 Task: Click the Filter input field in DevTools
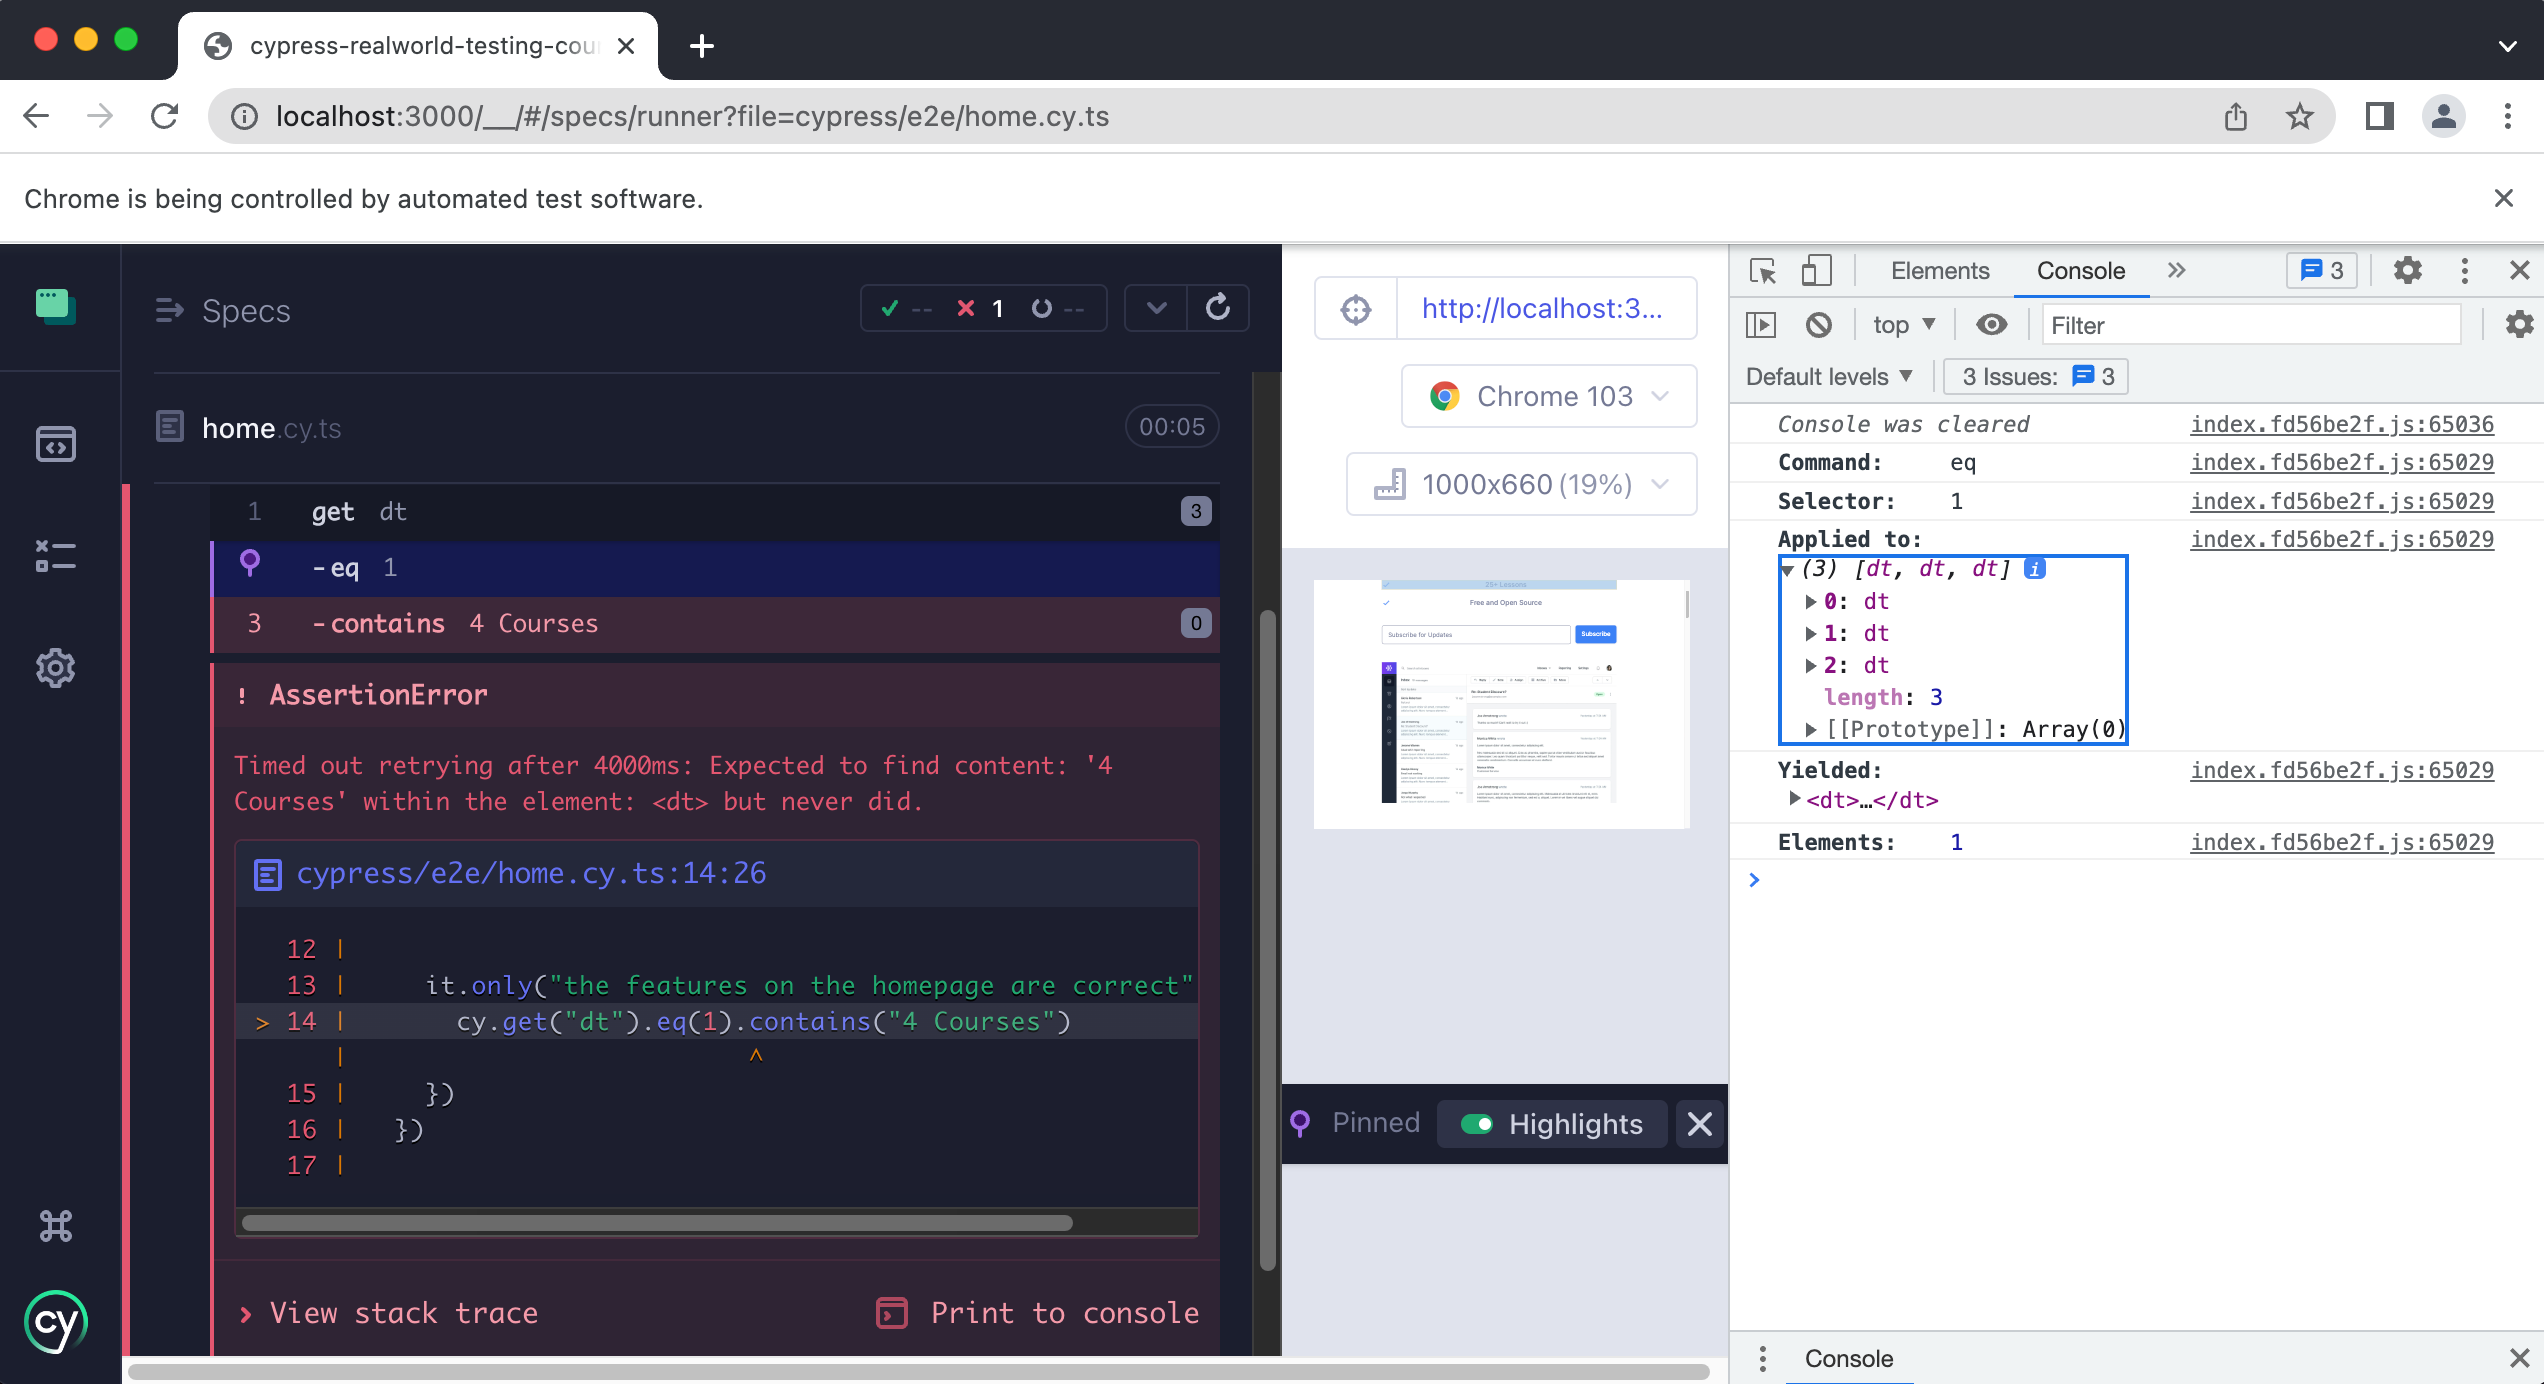coord(2249,324)
